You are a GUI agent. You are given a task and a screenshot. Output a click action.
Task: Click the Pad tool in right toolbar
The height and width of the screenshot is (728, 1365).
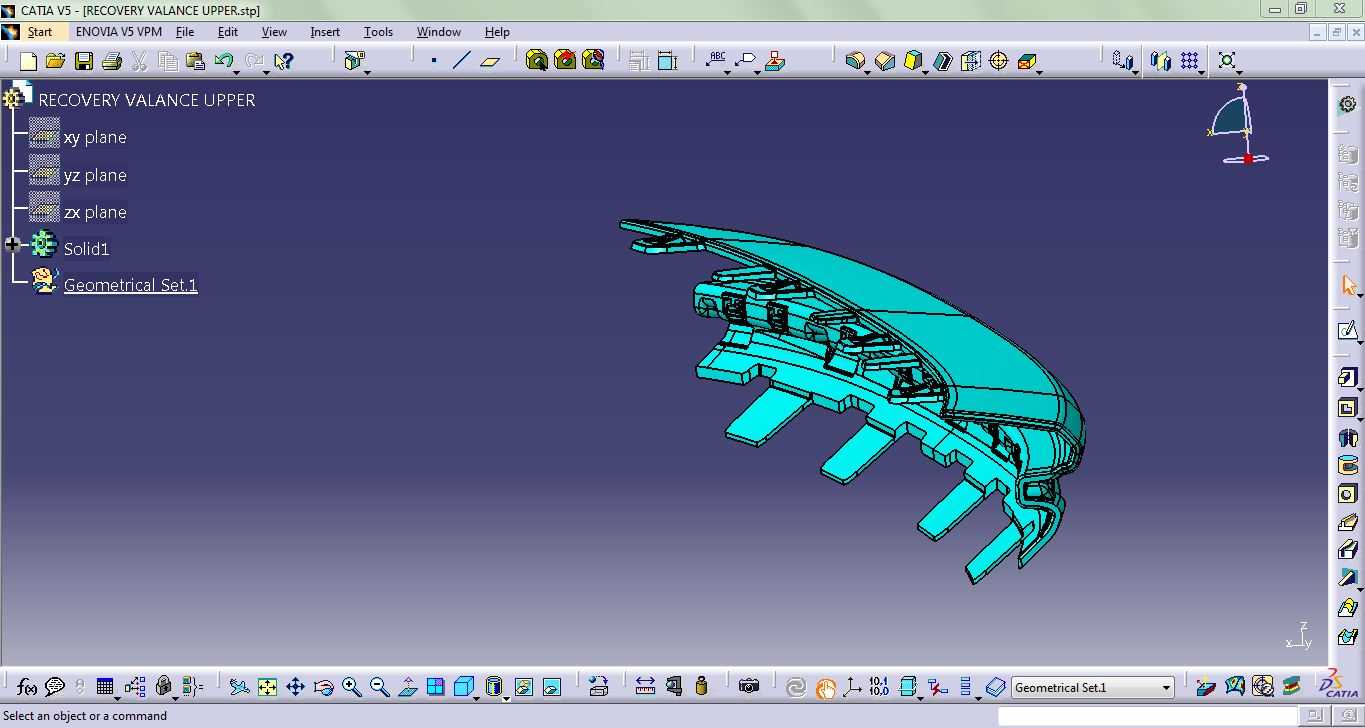(1348, 378)
